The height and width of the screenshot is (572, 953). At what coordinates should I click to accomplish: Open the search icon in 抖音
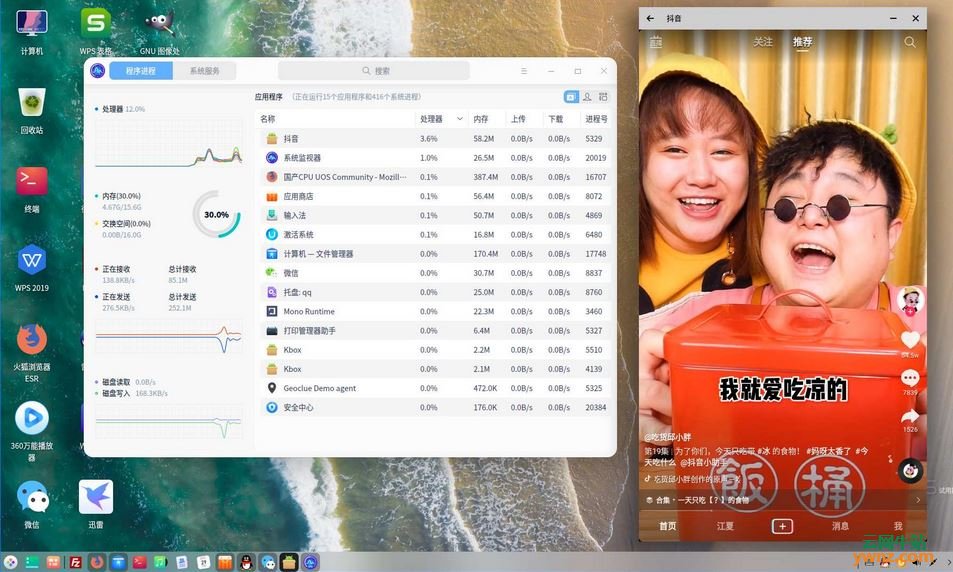(x=909, y=42)
